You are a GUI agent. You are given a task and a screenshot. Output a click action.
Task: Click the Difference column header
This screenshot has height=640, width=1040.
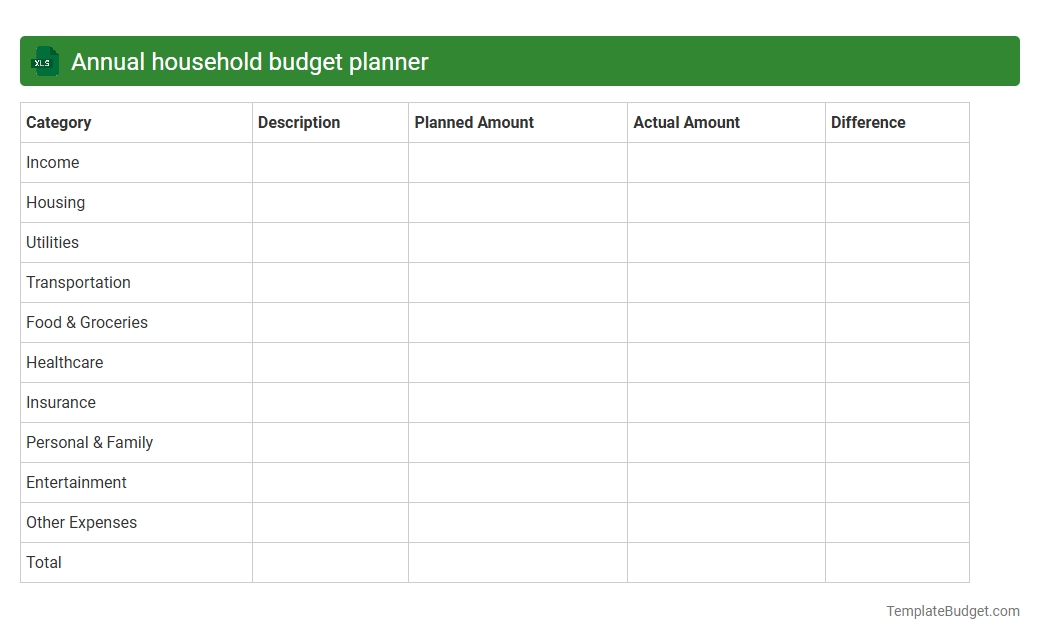pos(868,122)
